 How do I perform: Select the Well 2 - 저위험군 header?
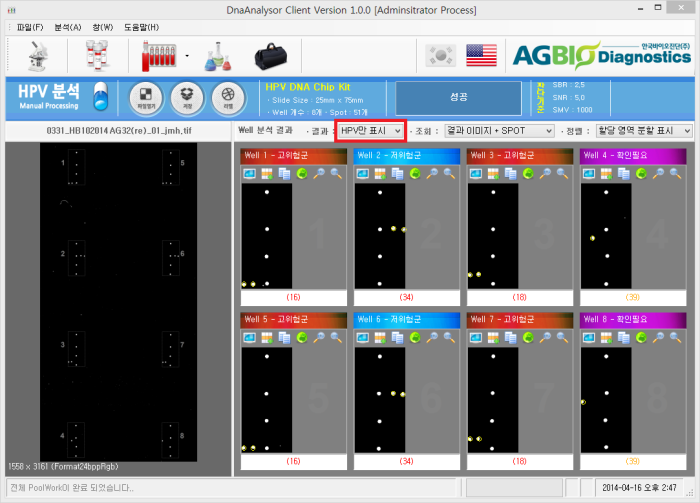407,156
